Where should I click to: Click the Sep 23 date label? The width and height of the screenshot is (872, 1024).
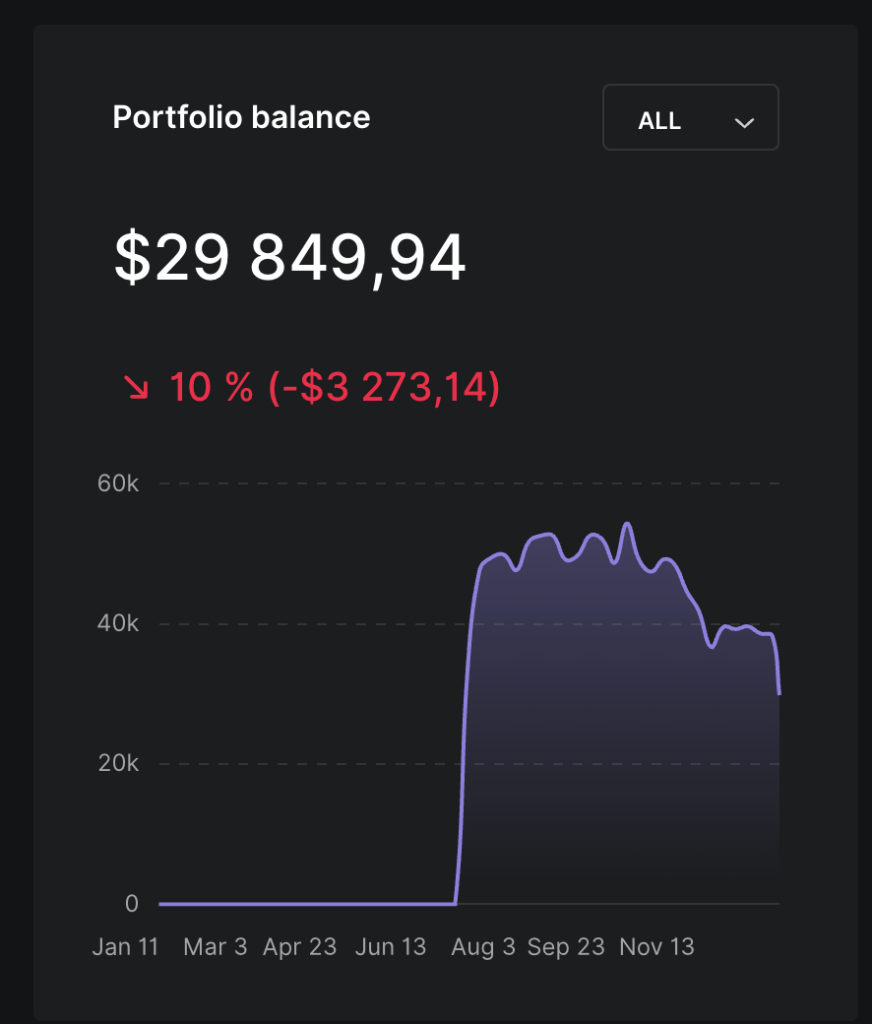point(566,947)
